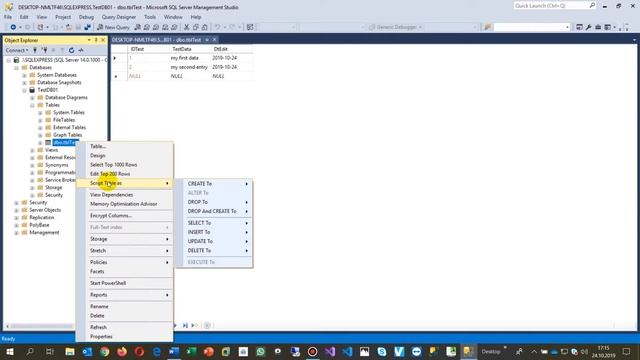Open the Policies submenu in context menu

click(x=124, y=262)
